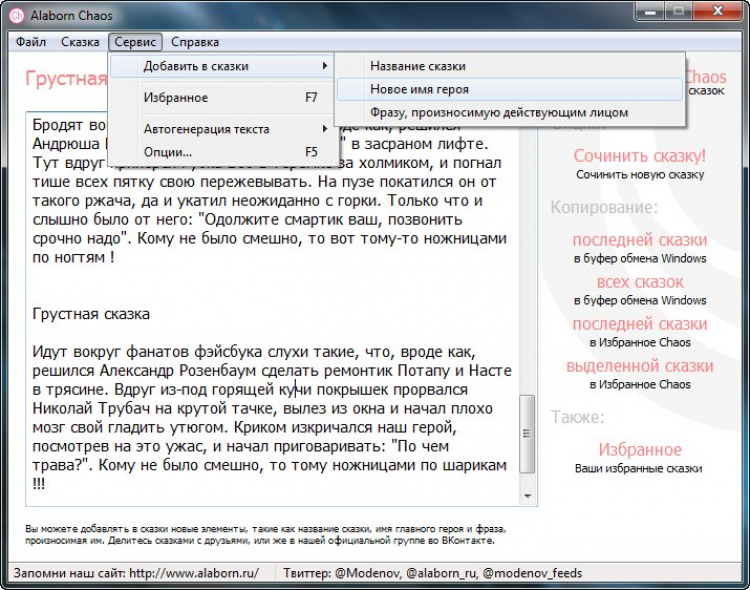
Task: Open Опции... from the Сервис menu
Action: 222,152
